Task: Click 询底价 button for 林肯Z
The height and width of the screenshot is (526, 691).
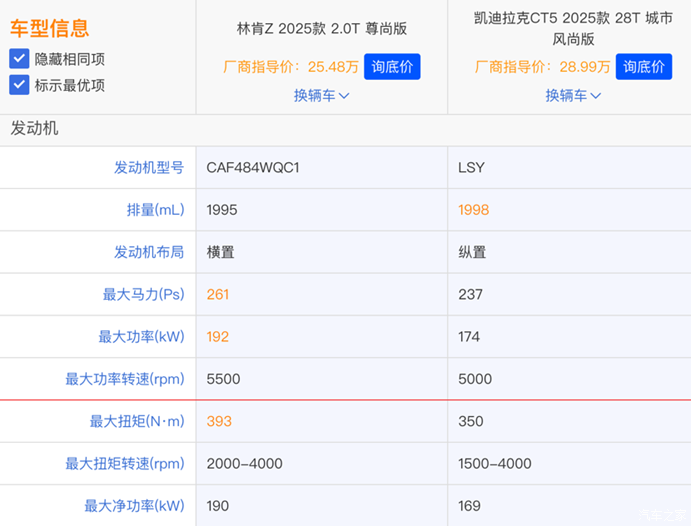Action: pos(392,67)
